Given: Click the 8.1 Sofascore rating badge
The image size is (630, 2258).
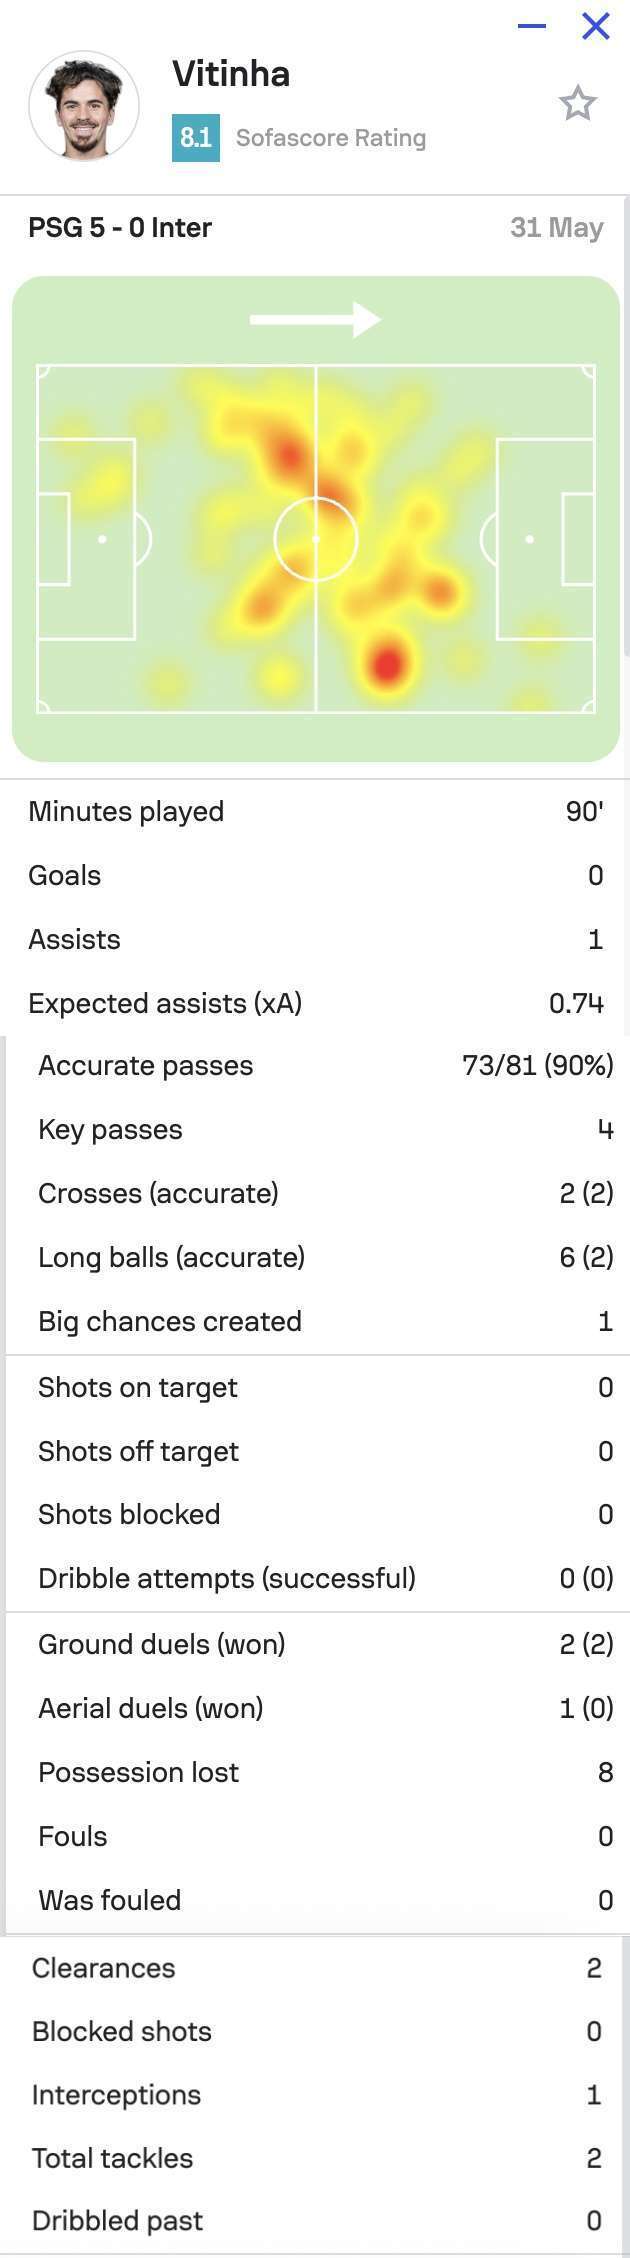Looking at the screenshot, I should click(x=196, y=137).
